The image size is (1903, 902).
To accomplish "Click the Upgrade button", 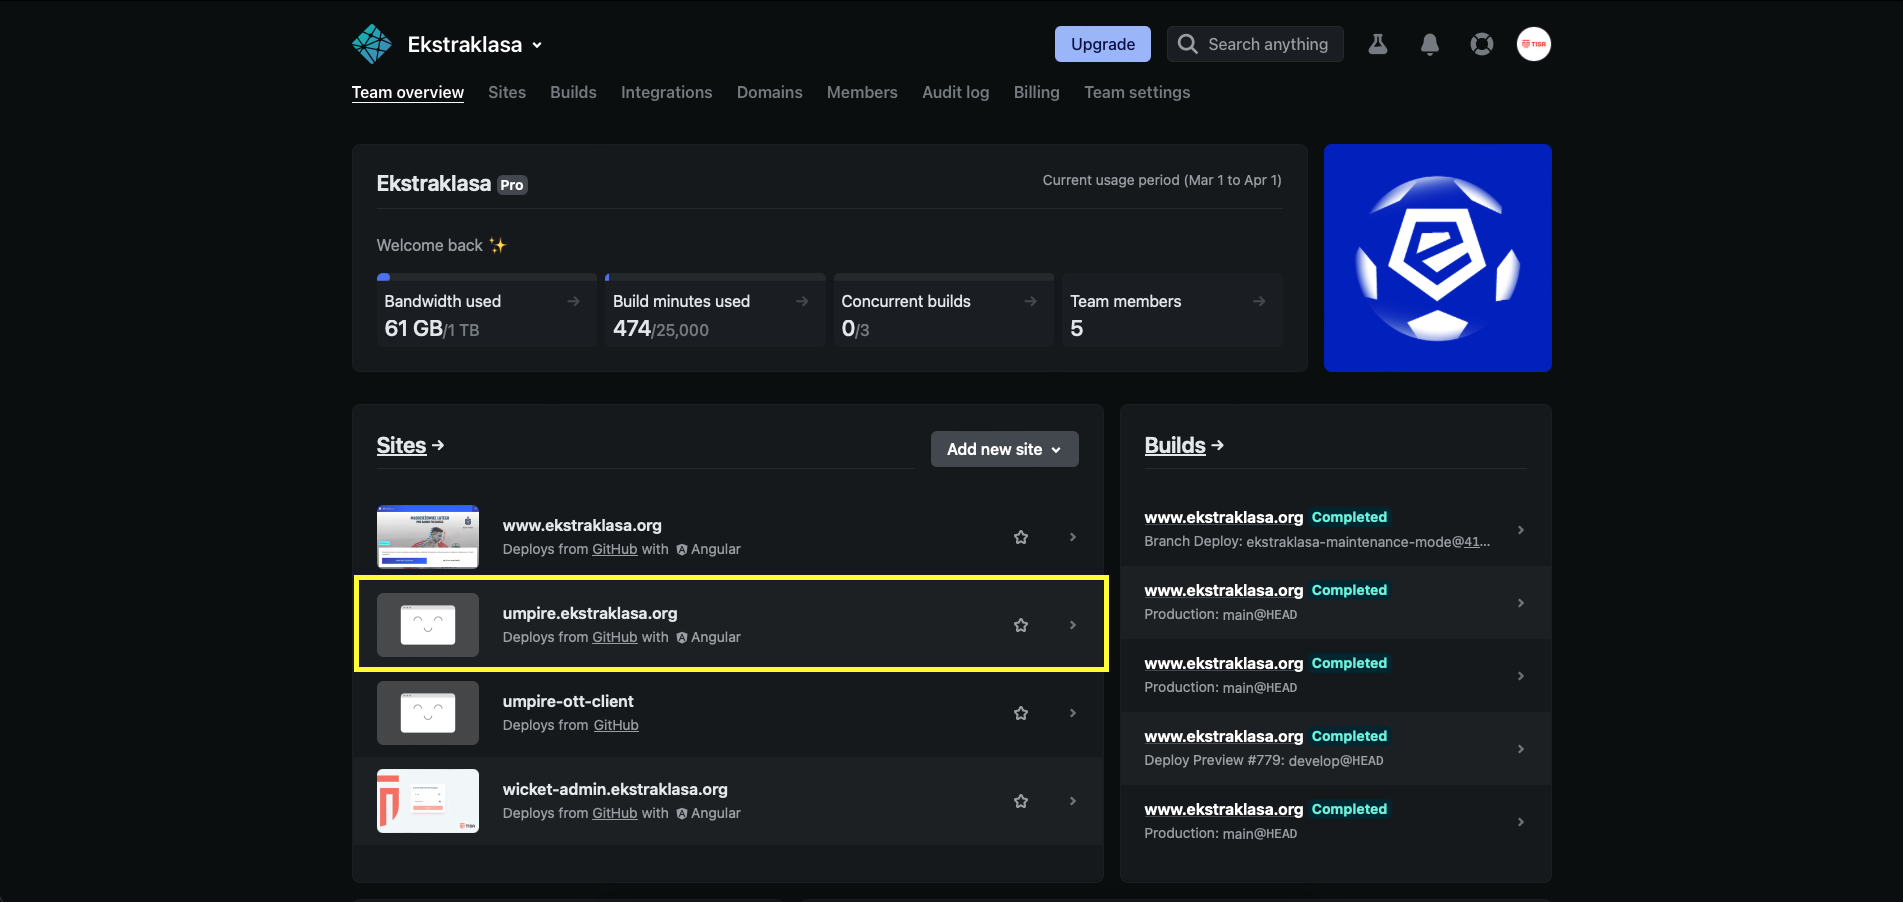I will click(x=1103, y=44).
